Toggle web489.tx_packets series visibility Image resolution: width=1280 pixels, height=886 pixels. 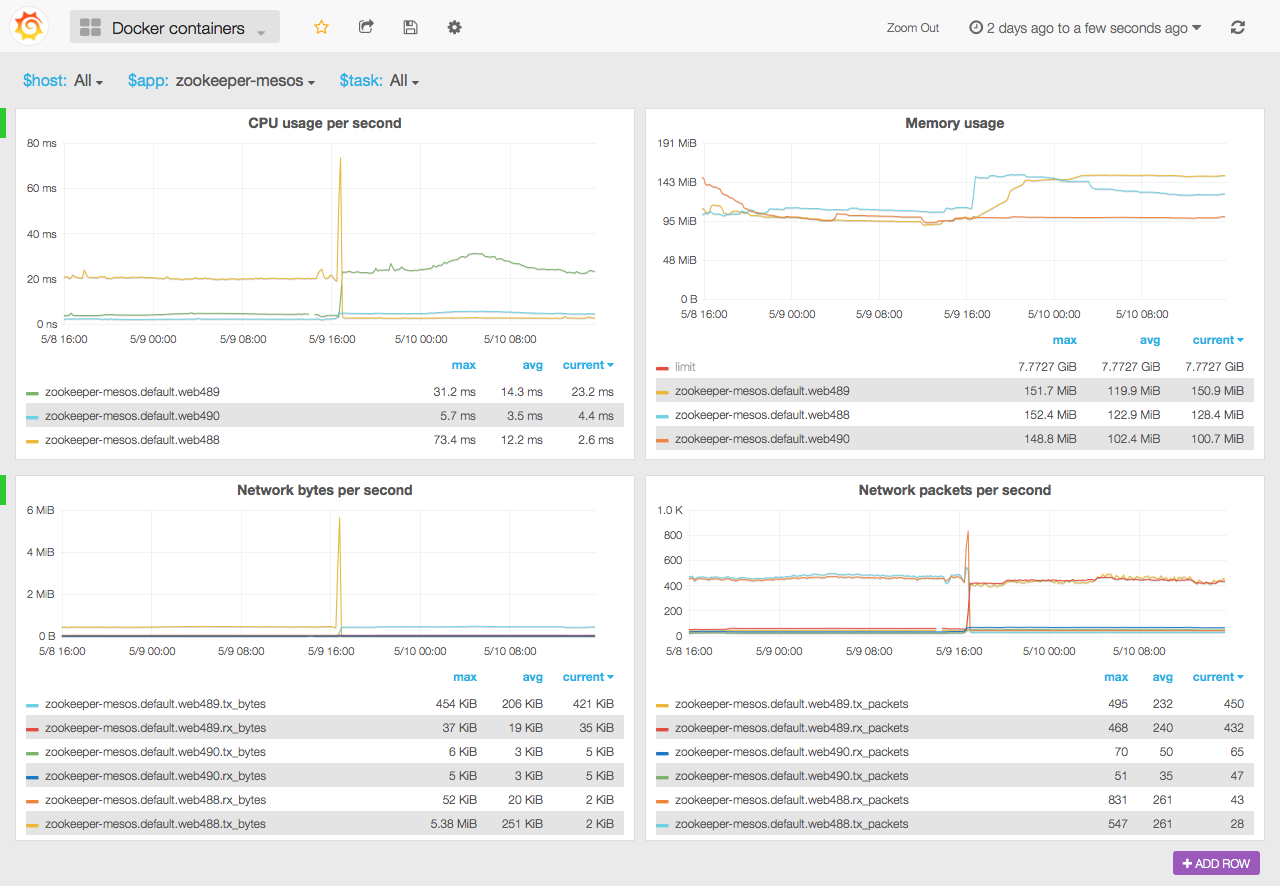[792, 704]
